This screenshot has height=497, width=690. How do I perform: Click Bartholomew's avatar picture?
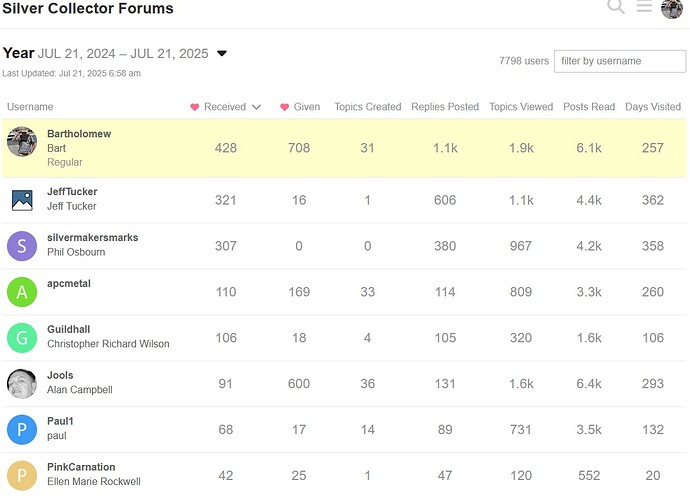pyautogui.click(x=22, y=142)
